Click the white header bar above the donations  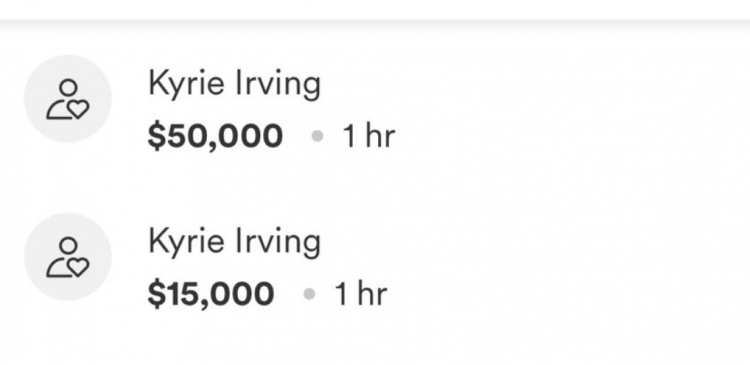375,10
